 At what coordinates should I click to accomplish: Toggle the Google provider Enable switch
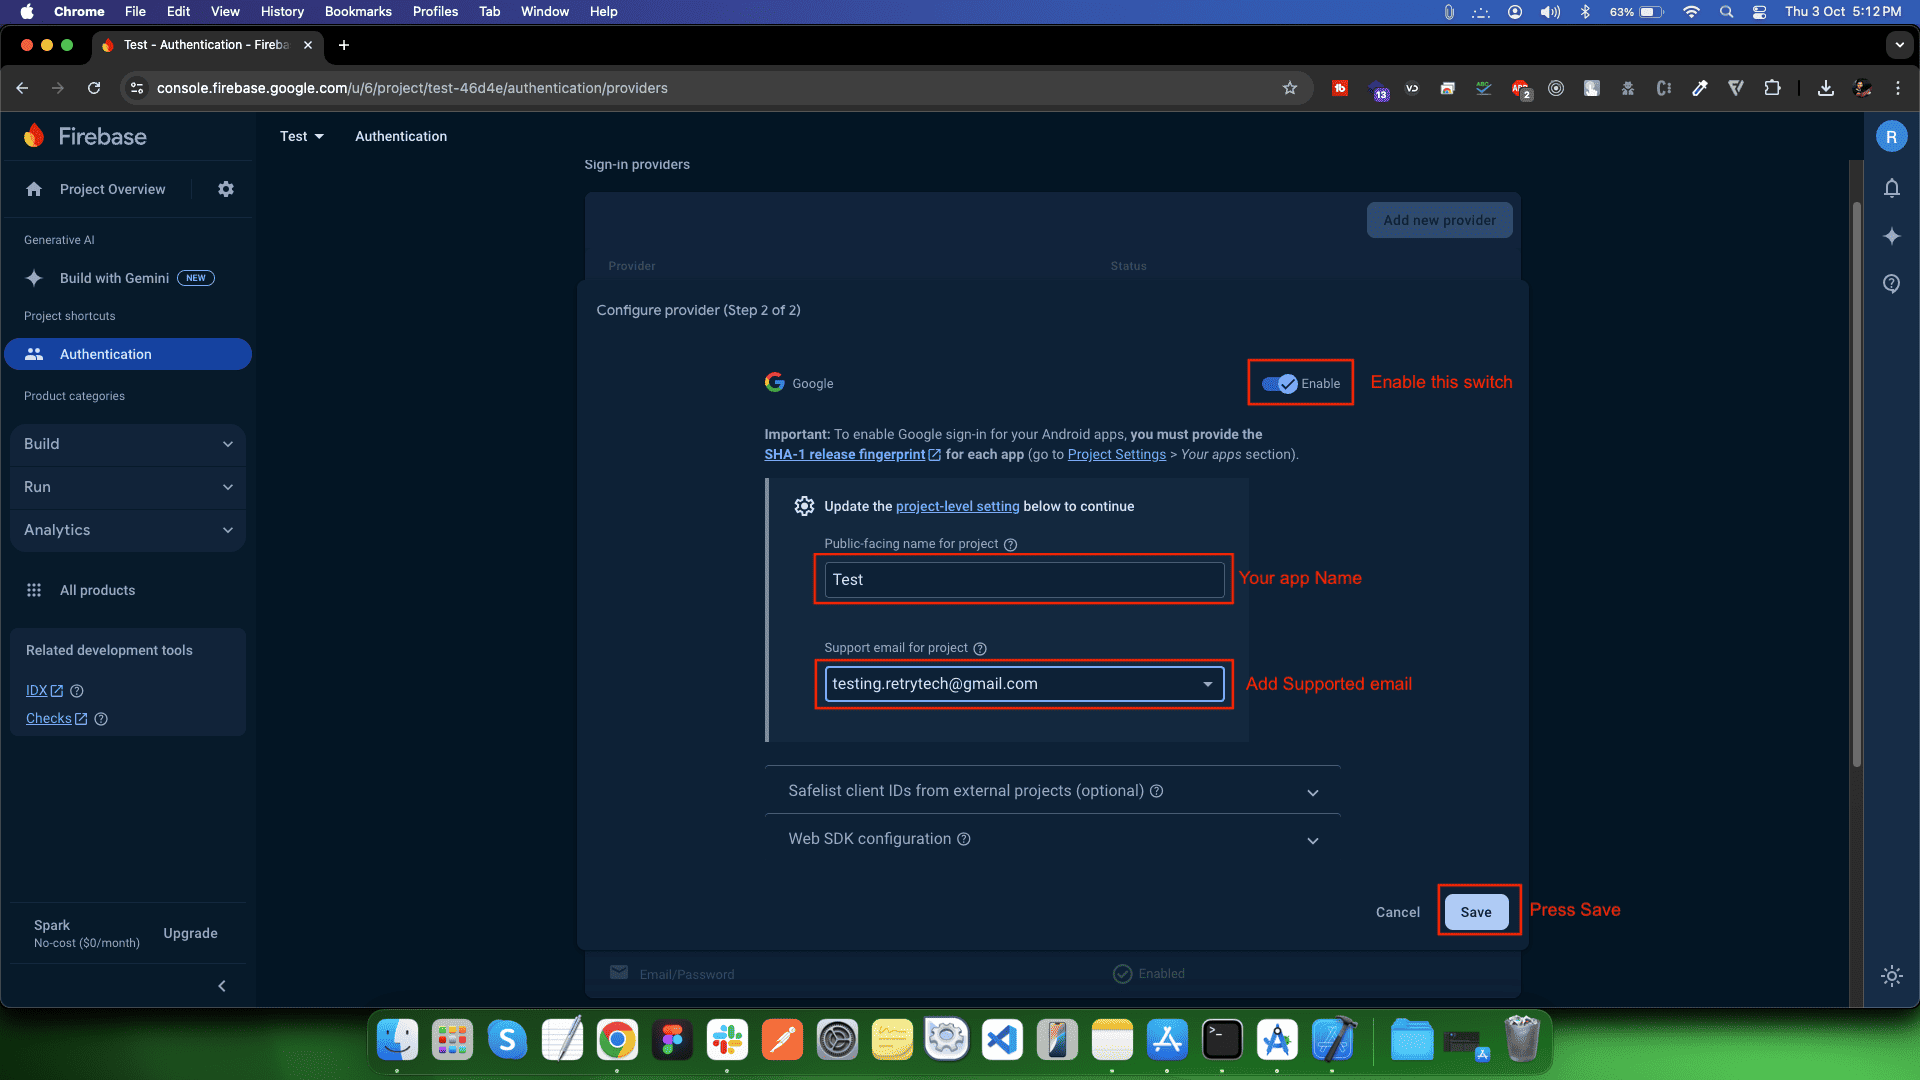coord(1279,384)
